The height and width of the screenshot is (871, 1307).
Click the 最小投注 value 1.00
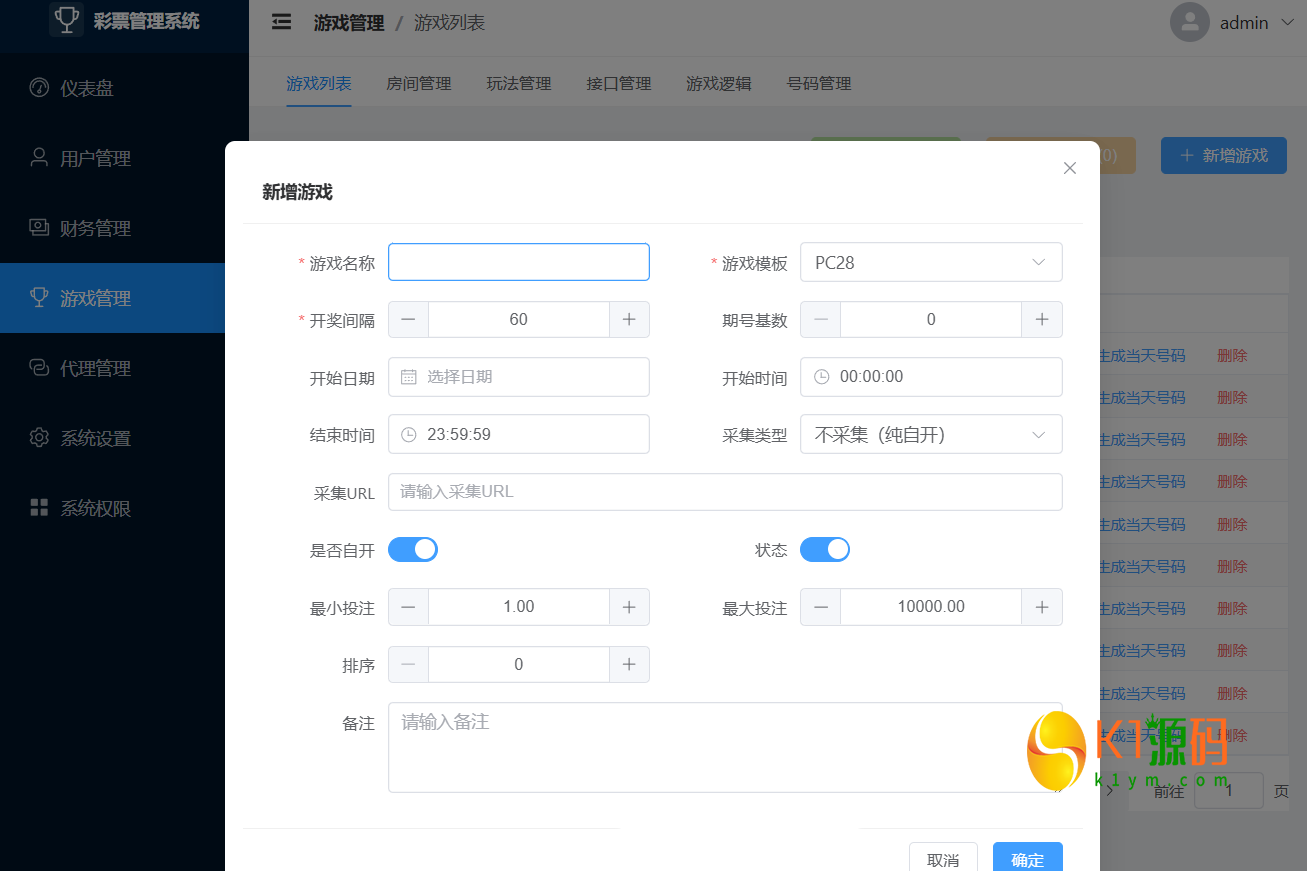[519, 607]
